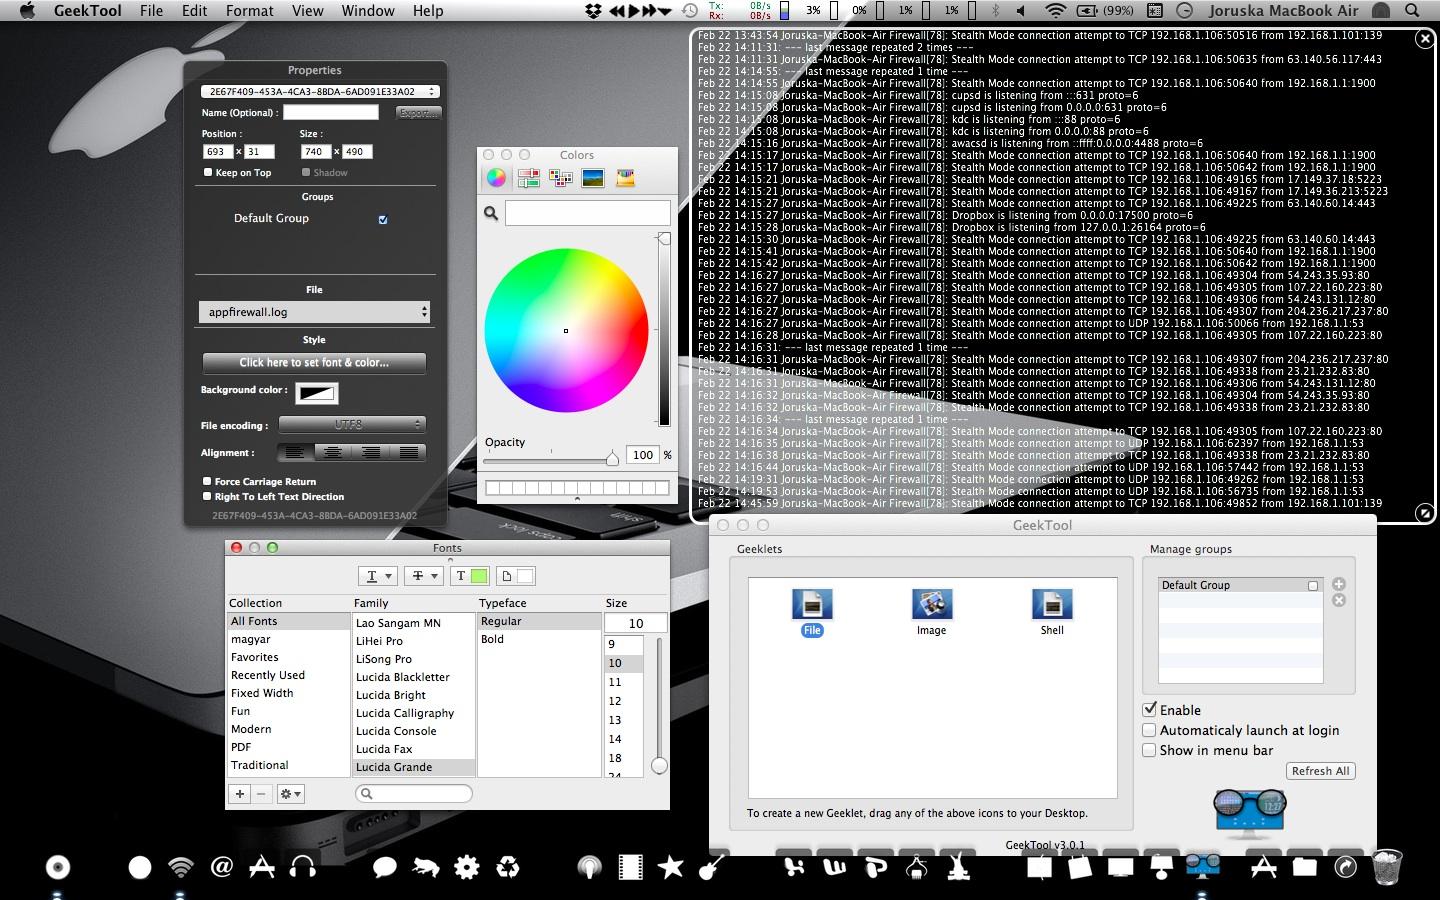Viewport: 1440px width, 900px height.
Task: Click the close X on the log geeklet
Action: 1425,39
